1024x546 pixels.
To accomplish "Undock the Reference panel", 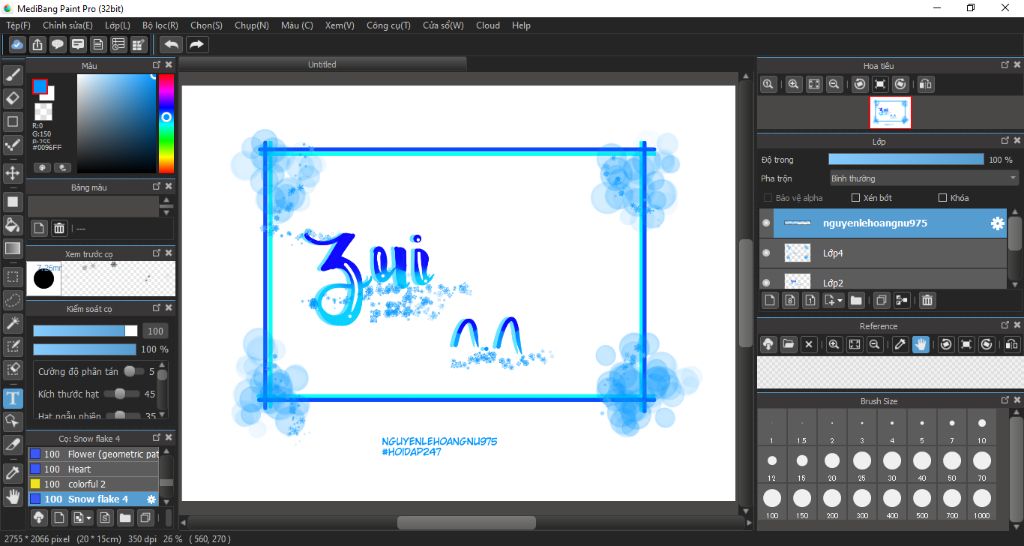I will pos(1005,325).
